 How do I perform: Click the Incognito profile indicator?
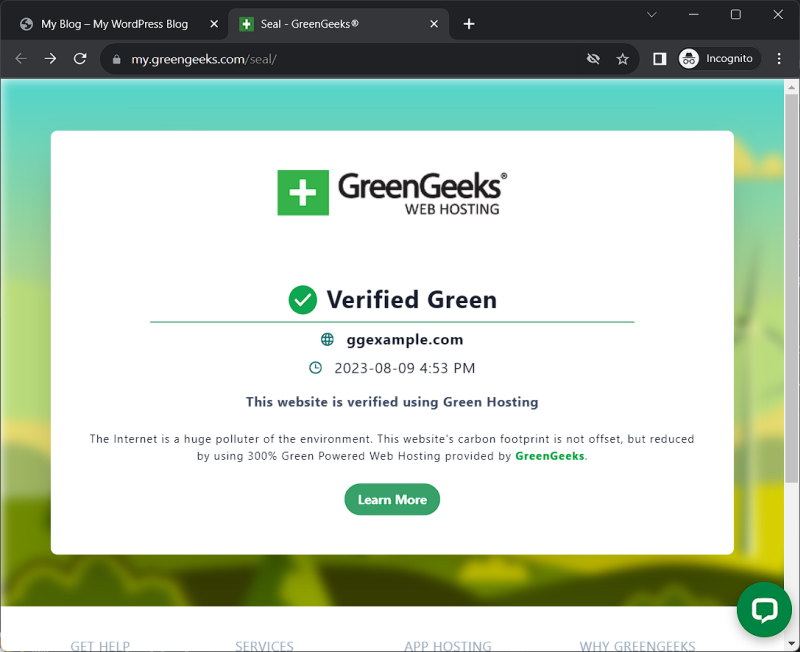pyautogui.click(x=718, y=59)
